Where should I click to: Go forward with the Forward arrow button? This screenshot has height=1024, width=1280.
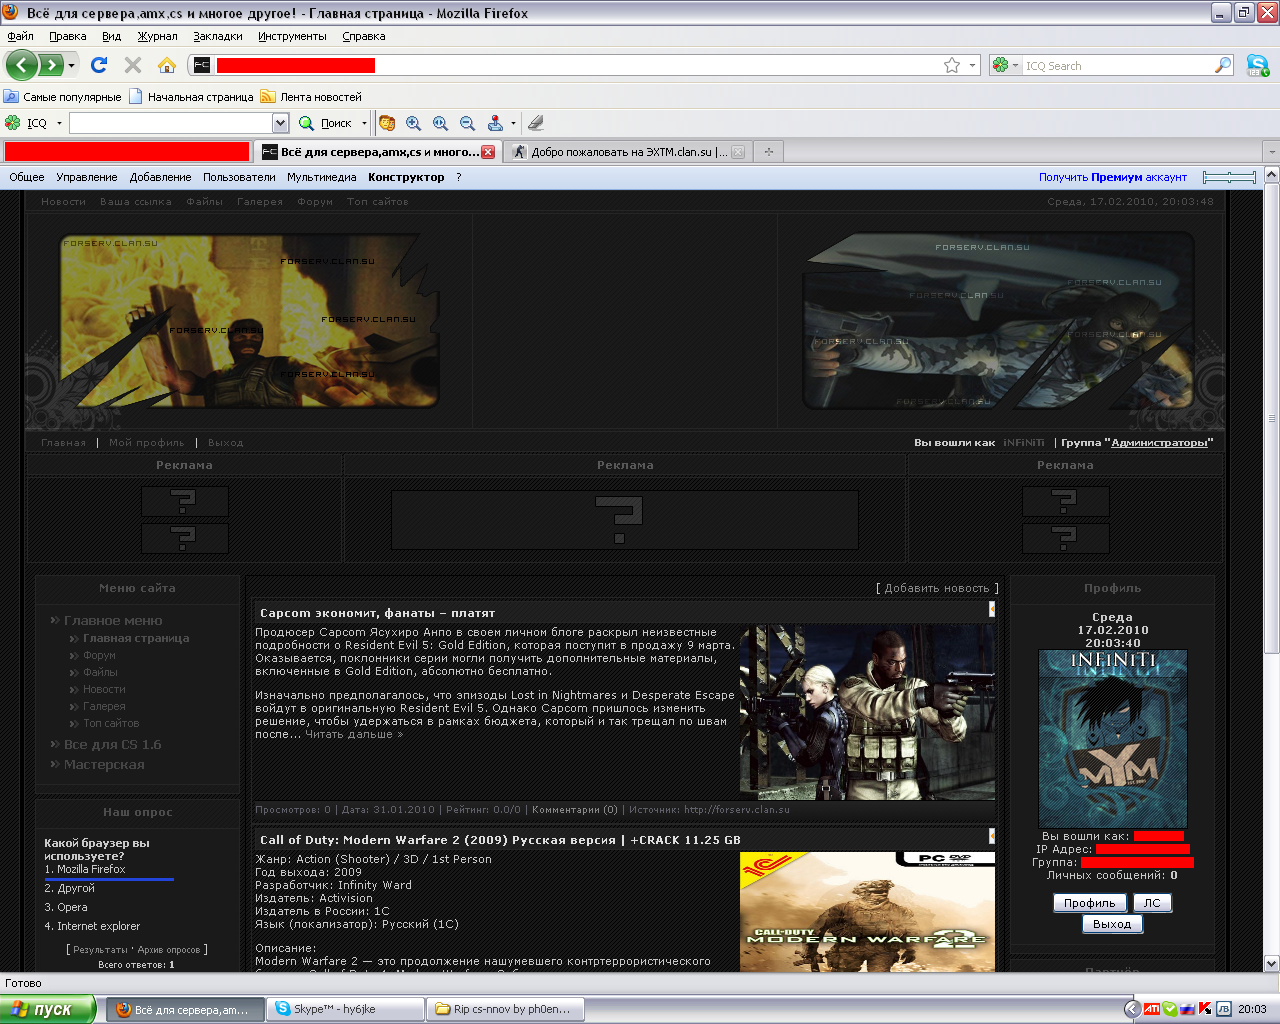point(50,65)
